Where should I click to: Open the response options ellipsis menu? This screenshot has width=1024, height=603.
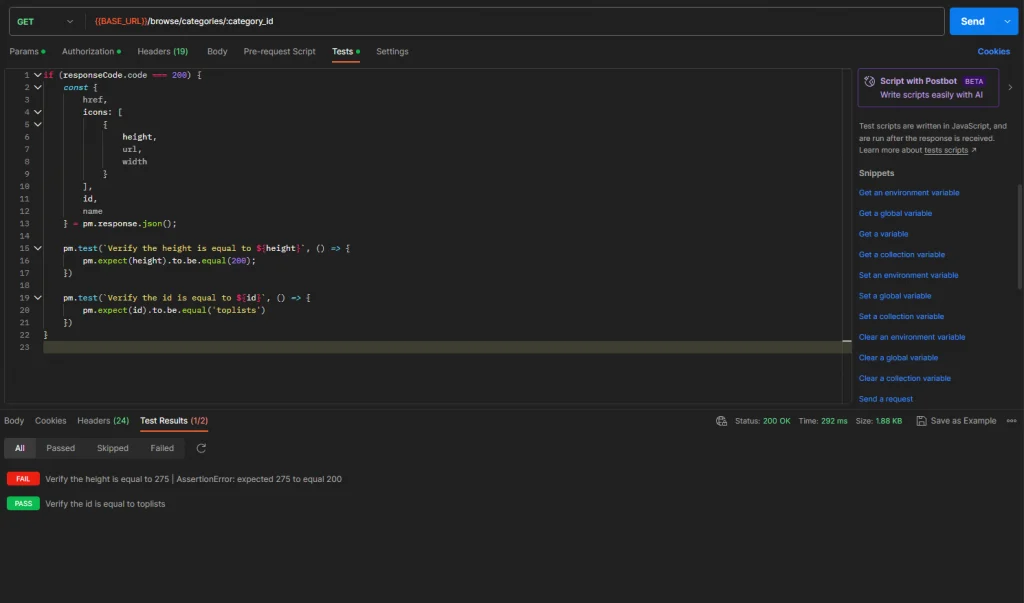click(x=1011, y=421)
